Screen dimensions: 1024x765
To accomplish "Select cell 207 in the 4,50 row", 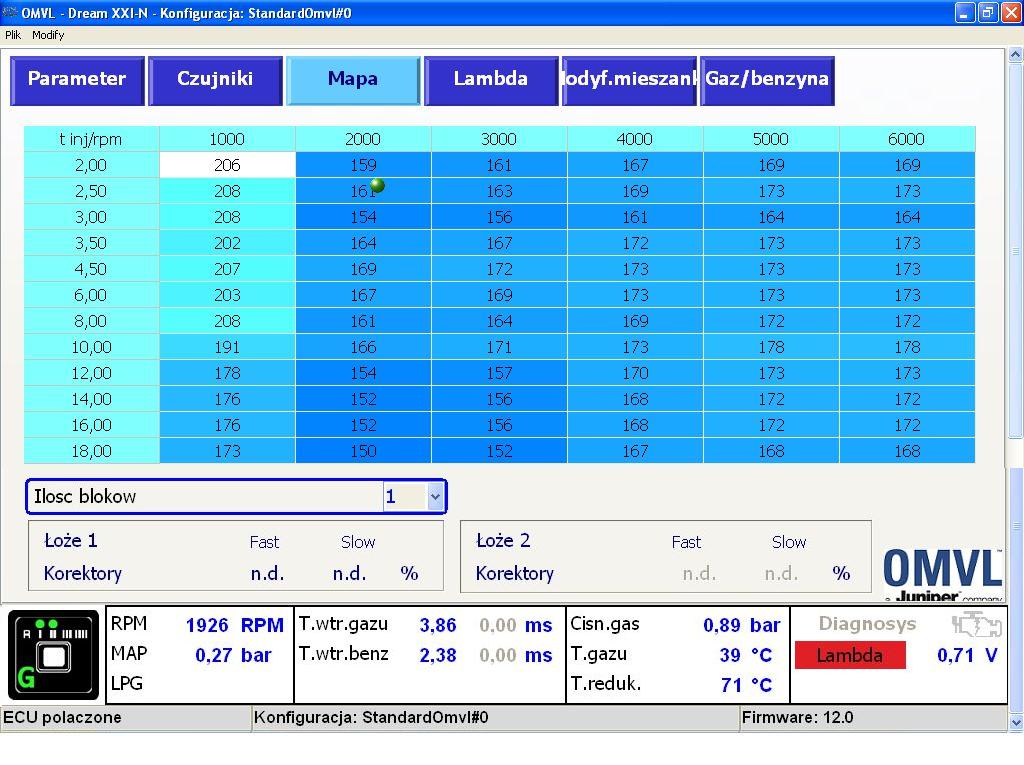I will (x=227, y=269).
